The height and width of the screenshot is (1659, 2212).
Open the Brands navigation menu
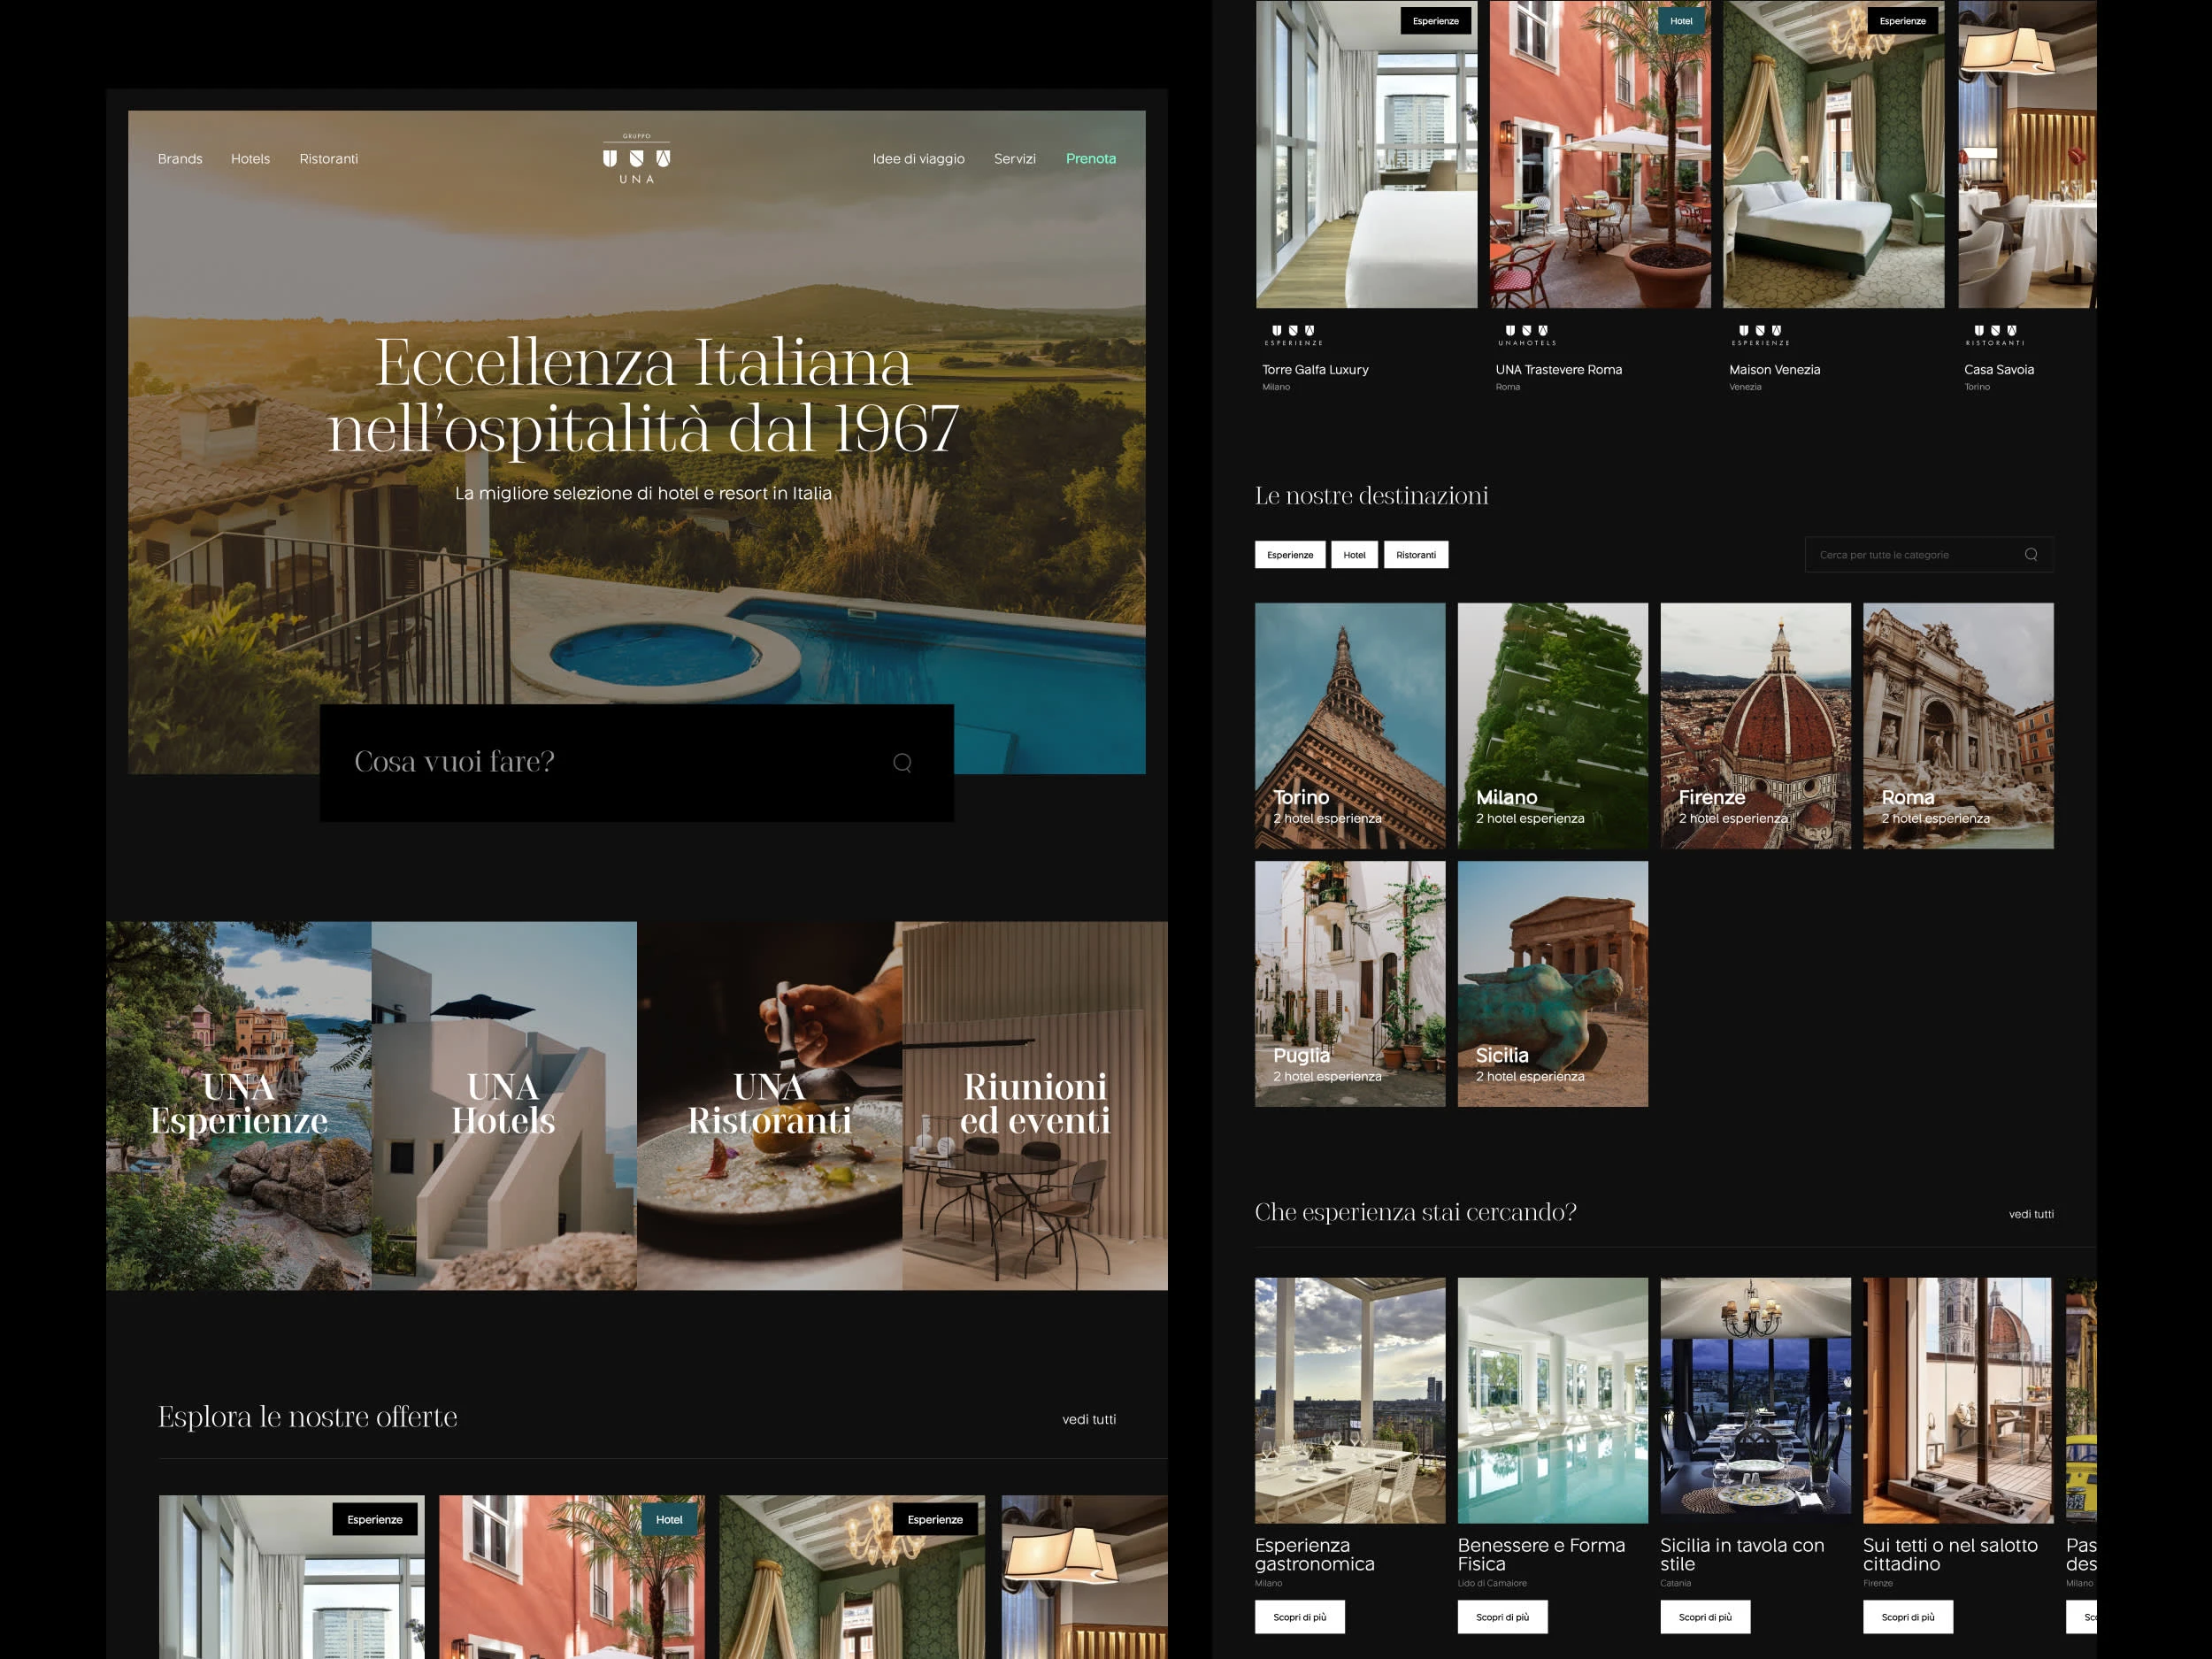pos(180,159)
